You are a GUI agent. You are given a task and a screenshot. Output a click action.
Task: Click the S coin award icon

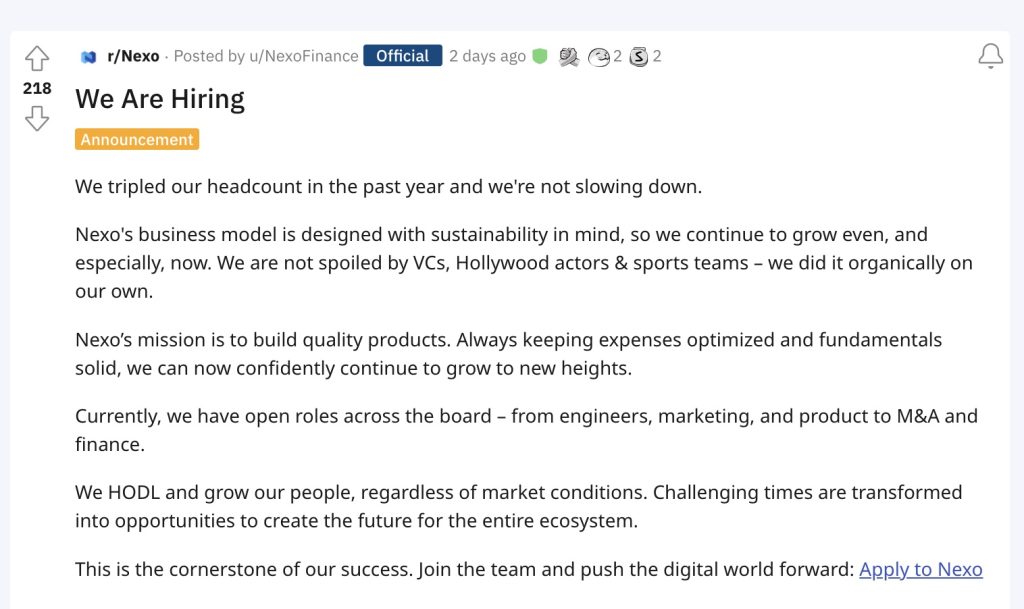(639, 57)
